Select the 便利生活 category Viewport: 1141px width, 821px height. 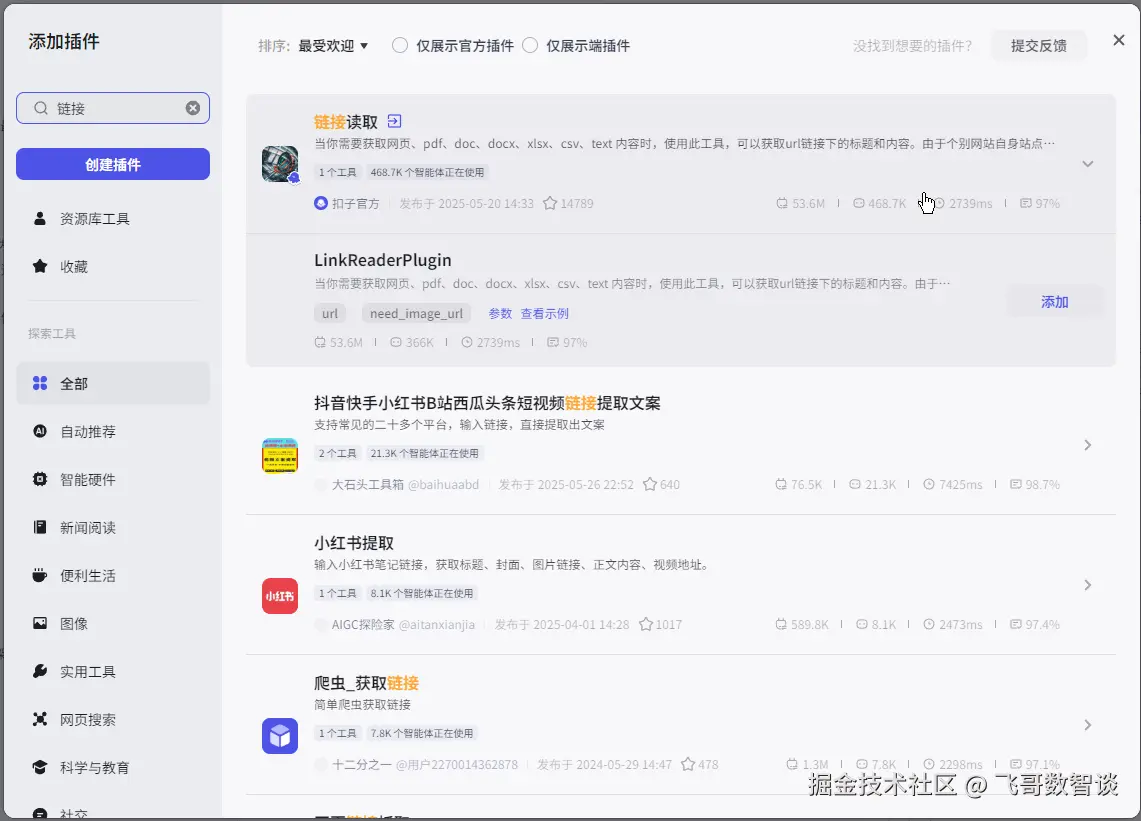tap(113, 576)
